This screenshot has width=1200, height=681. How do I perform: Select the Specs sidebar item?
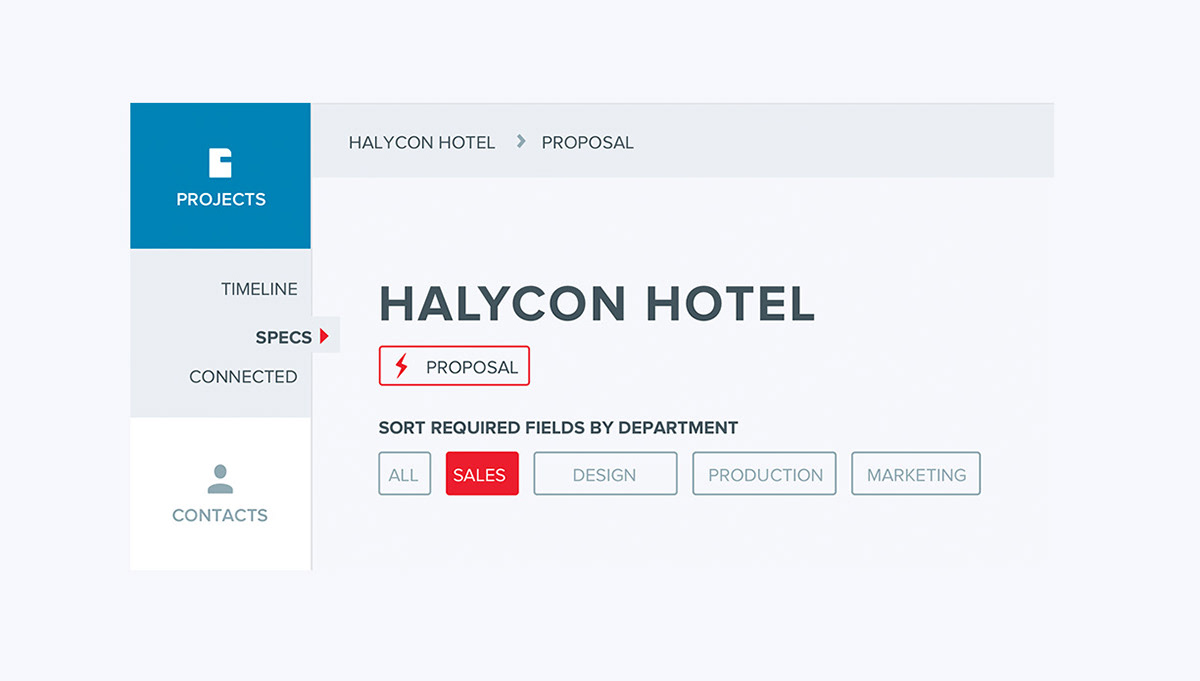click(284, 337)
